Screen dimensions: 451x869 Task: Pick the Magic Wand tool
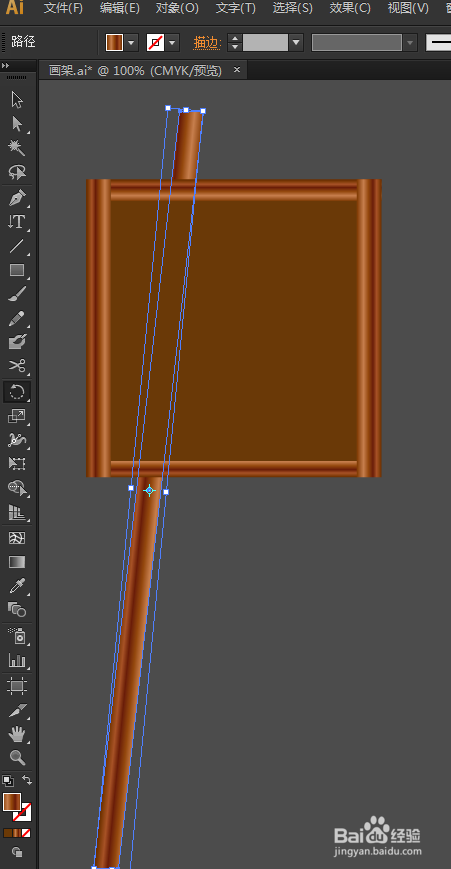pyautogui.click(x=17, y=148)
